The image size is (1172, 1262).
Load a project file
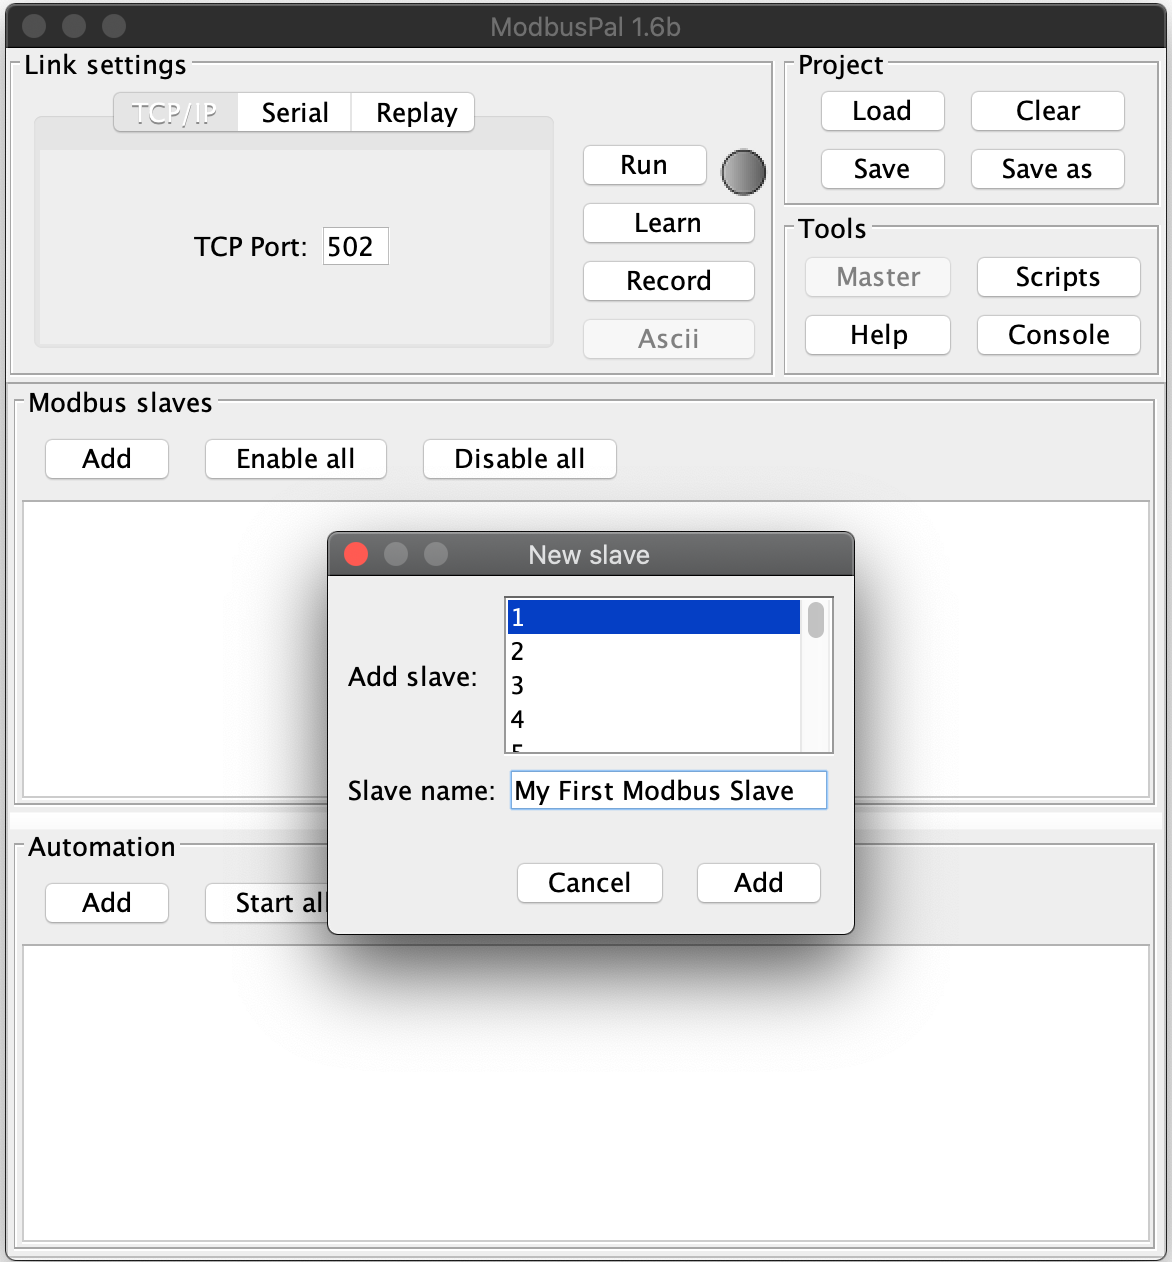(x=882, y=111)
